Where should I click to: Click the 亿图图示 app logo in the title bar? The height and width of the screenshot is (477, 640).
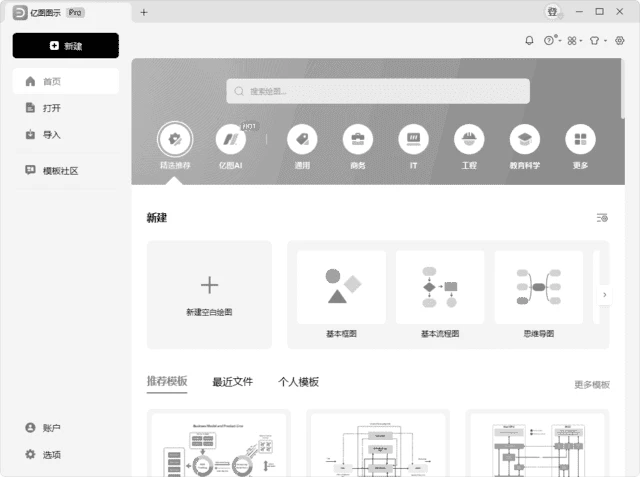point(20,13)
